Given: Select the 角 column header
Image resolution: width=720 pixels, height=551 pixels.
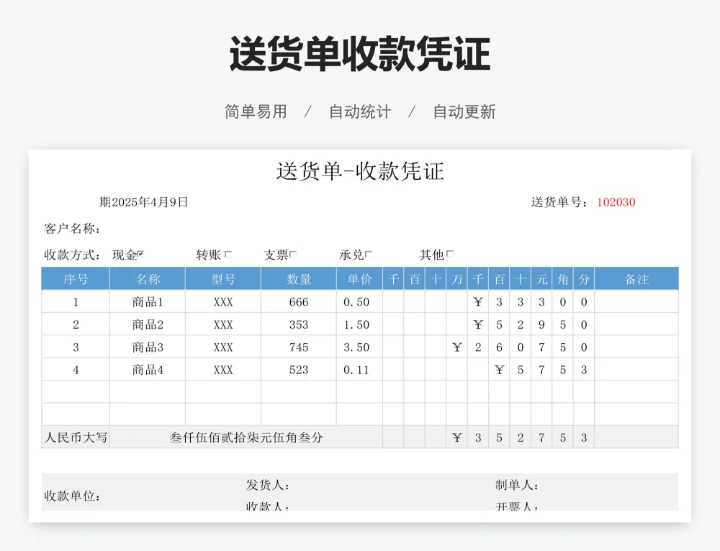Looking at the screenshot, I should point(562,279).
